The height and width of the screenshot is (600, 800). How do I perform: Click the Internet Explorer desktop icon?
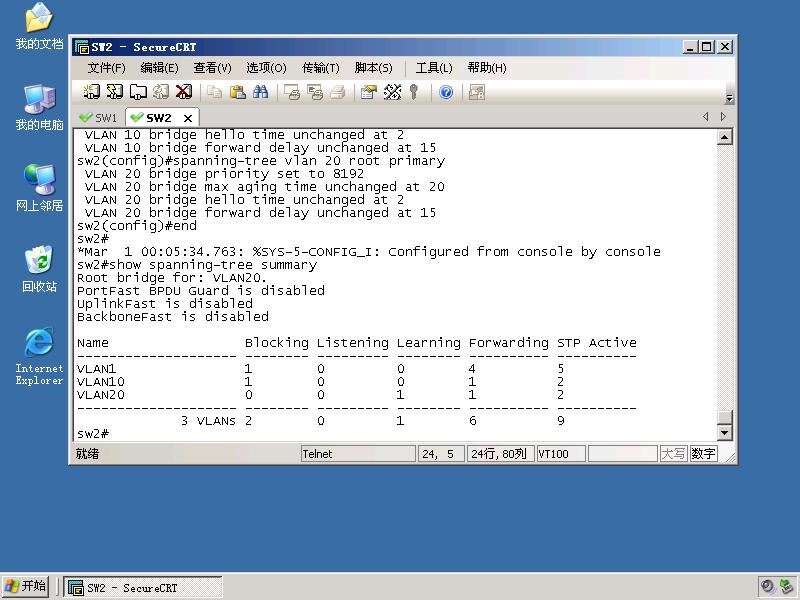pyautogui.click(x=39, y=356)
